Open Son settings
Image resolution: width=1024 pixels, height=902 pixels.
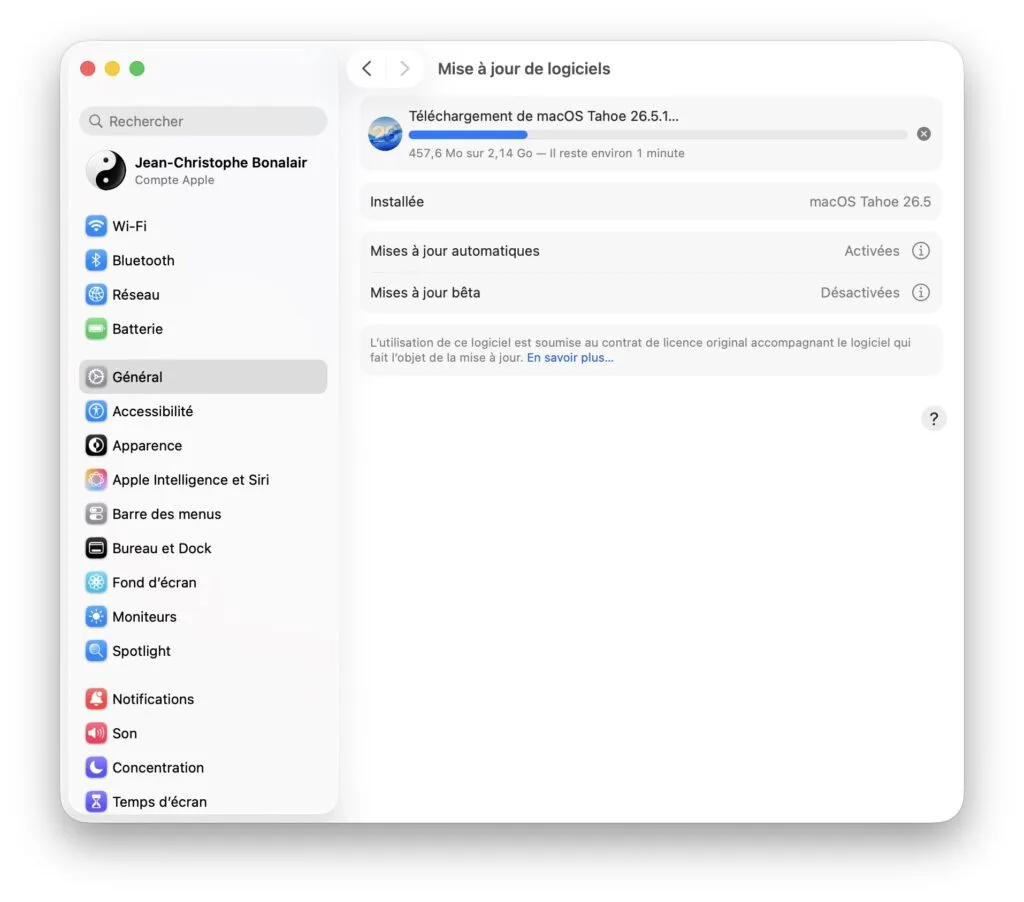click(x=203, y=733)
